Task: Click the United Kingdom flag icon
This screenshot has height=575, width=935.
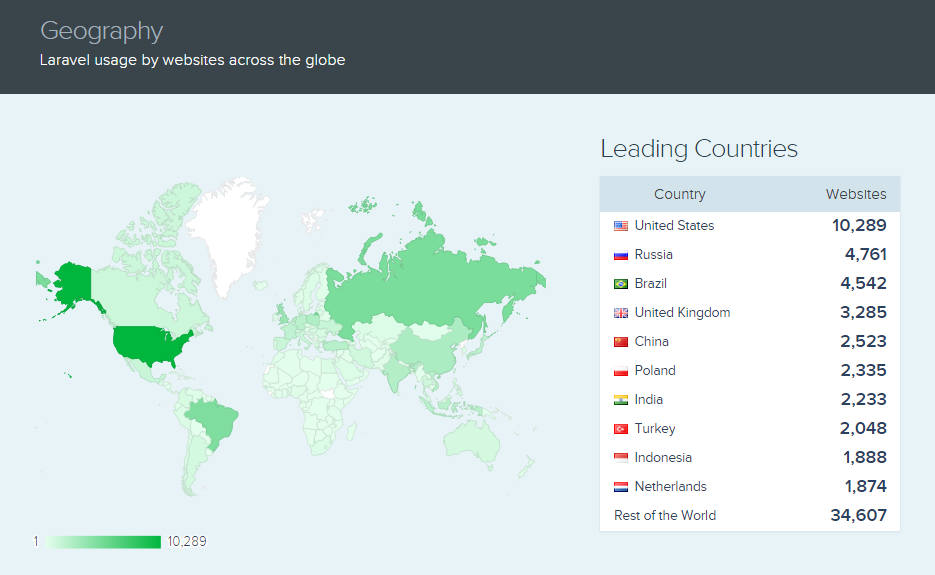Action: coord(621,313)
